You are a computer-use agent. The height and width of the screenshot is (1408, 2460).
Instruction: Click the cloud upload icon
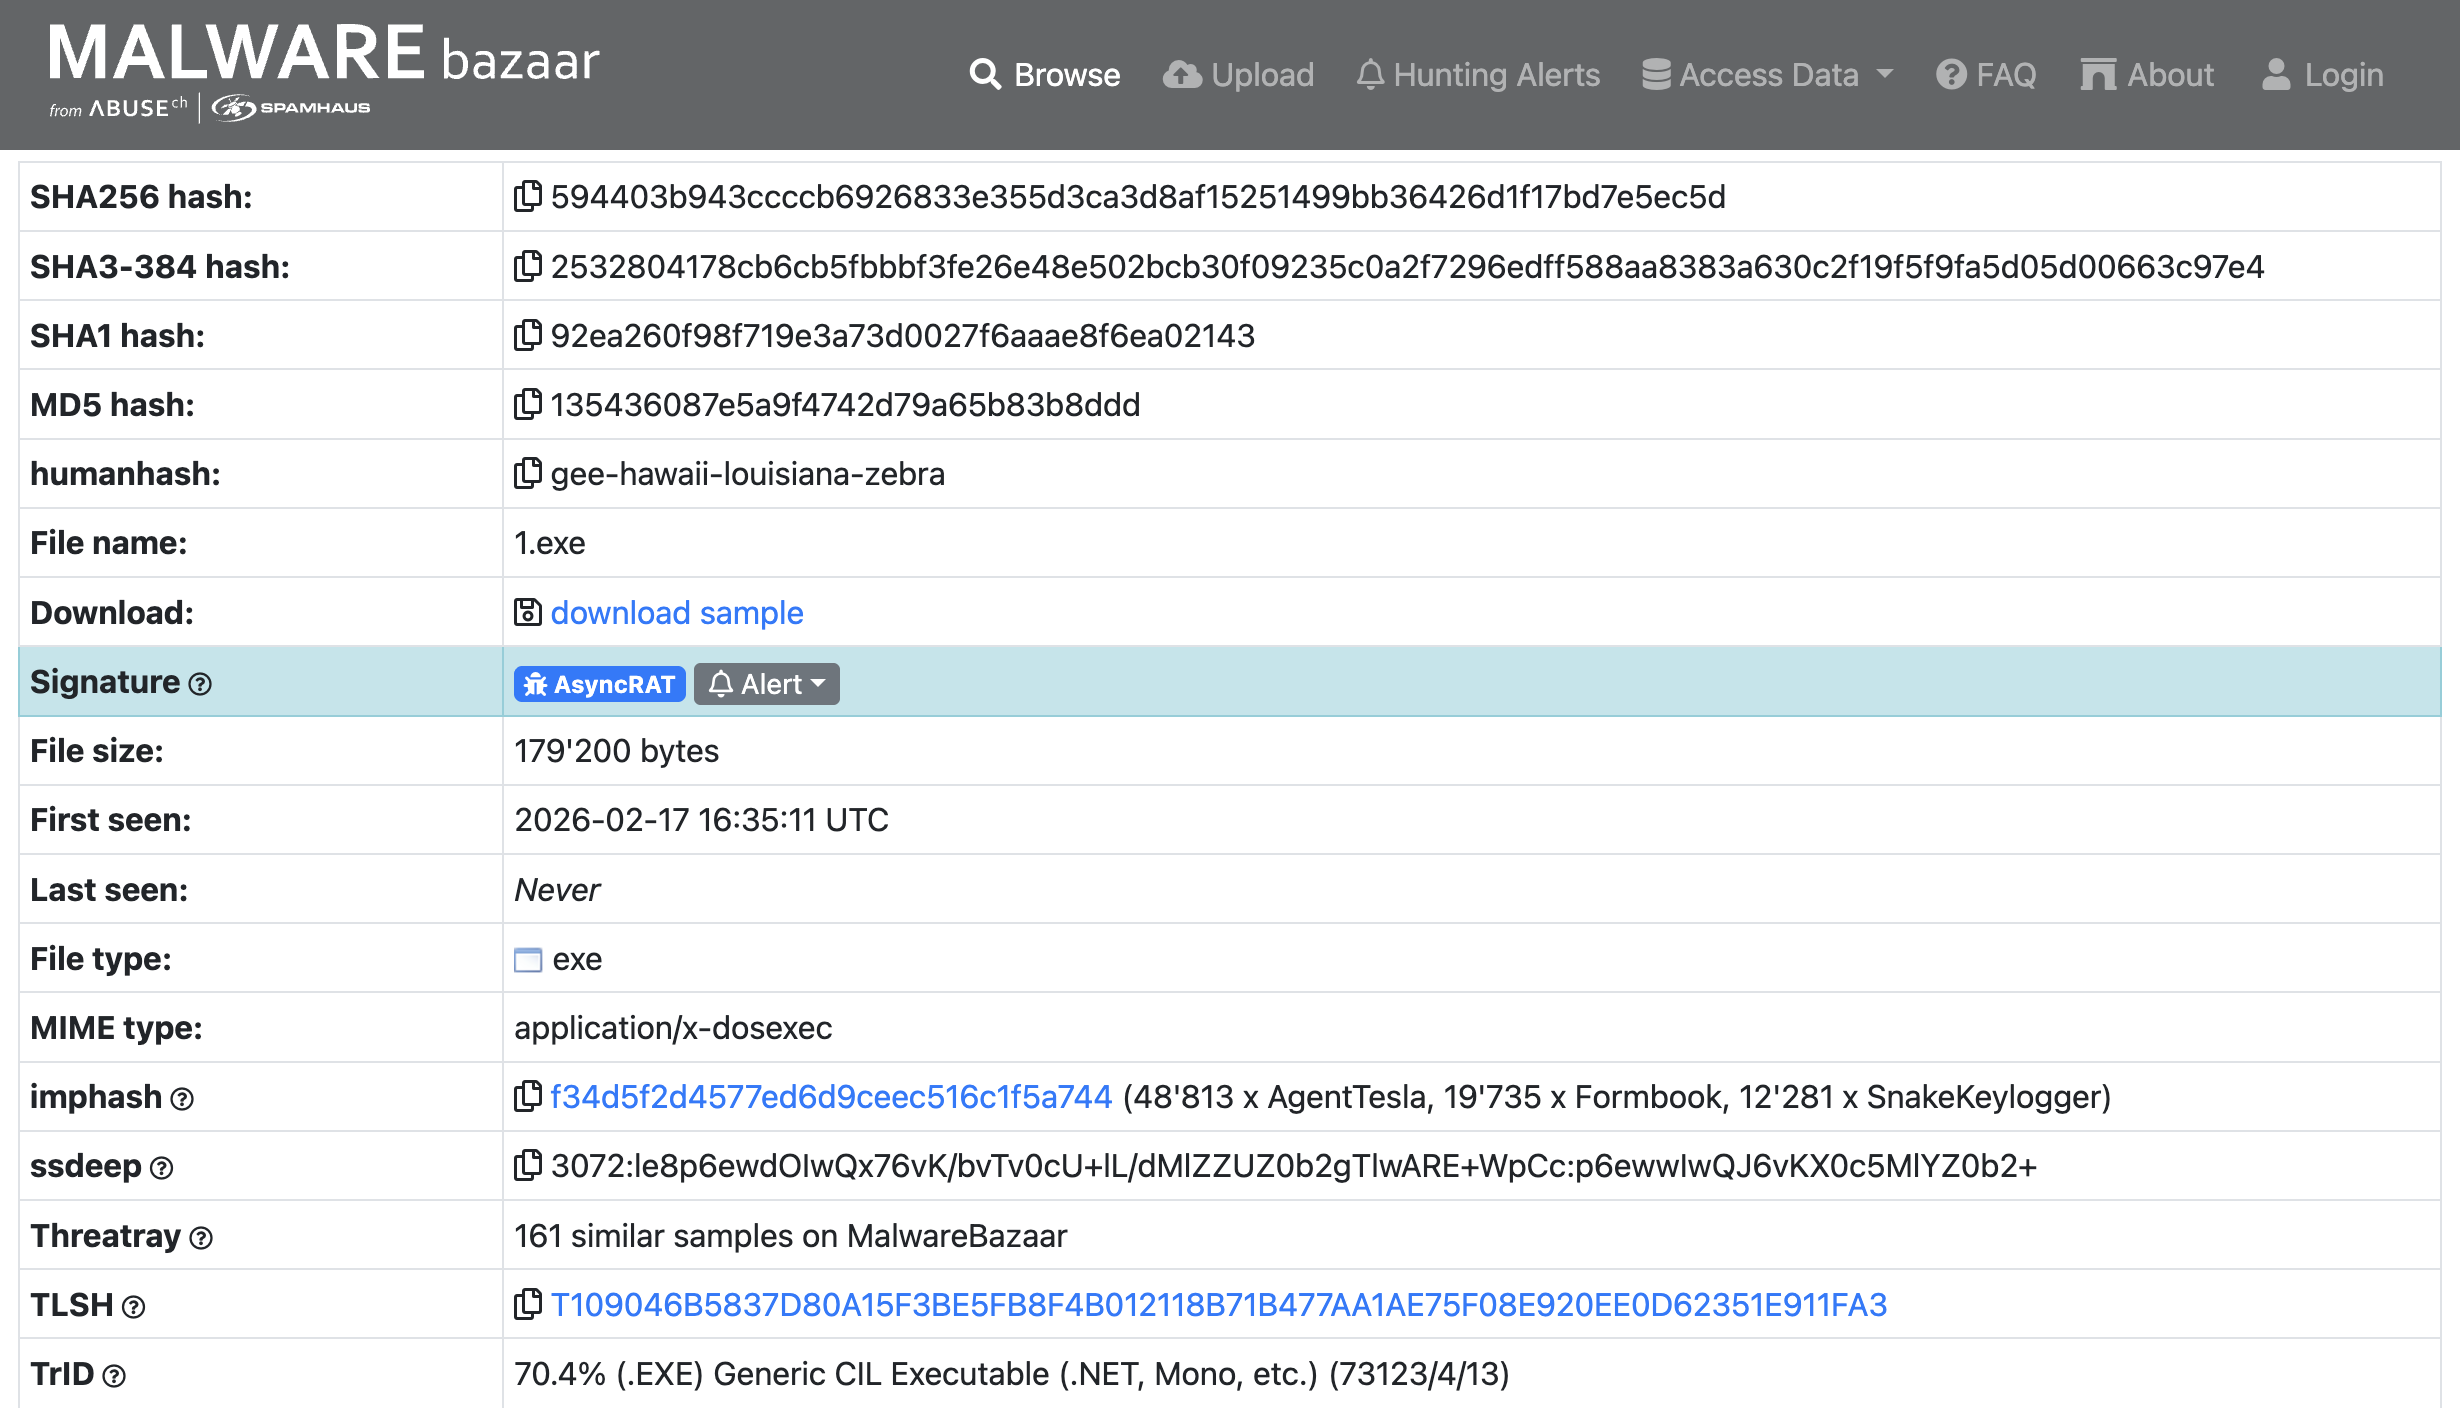pos(1182,74)
